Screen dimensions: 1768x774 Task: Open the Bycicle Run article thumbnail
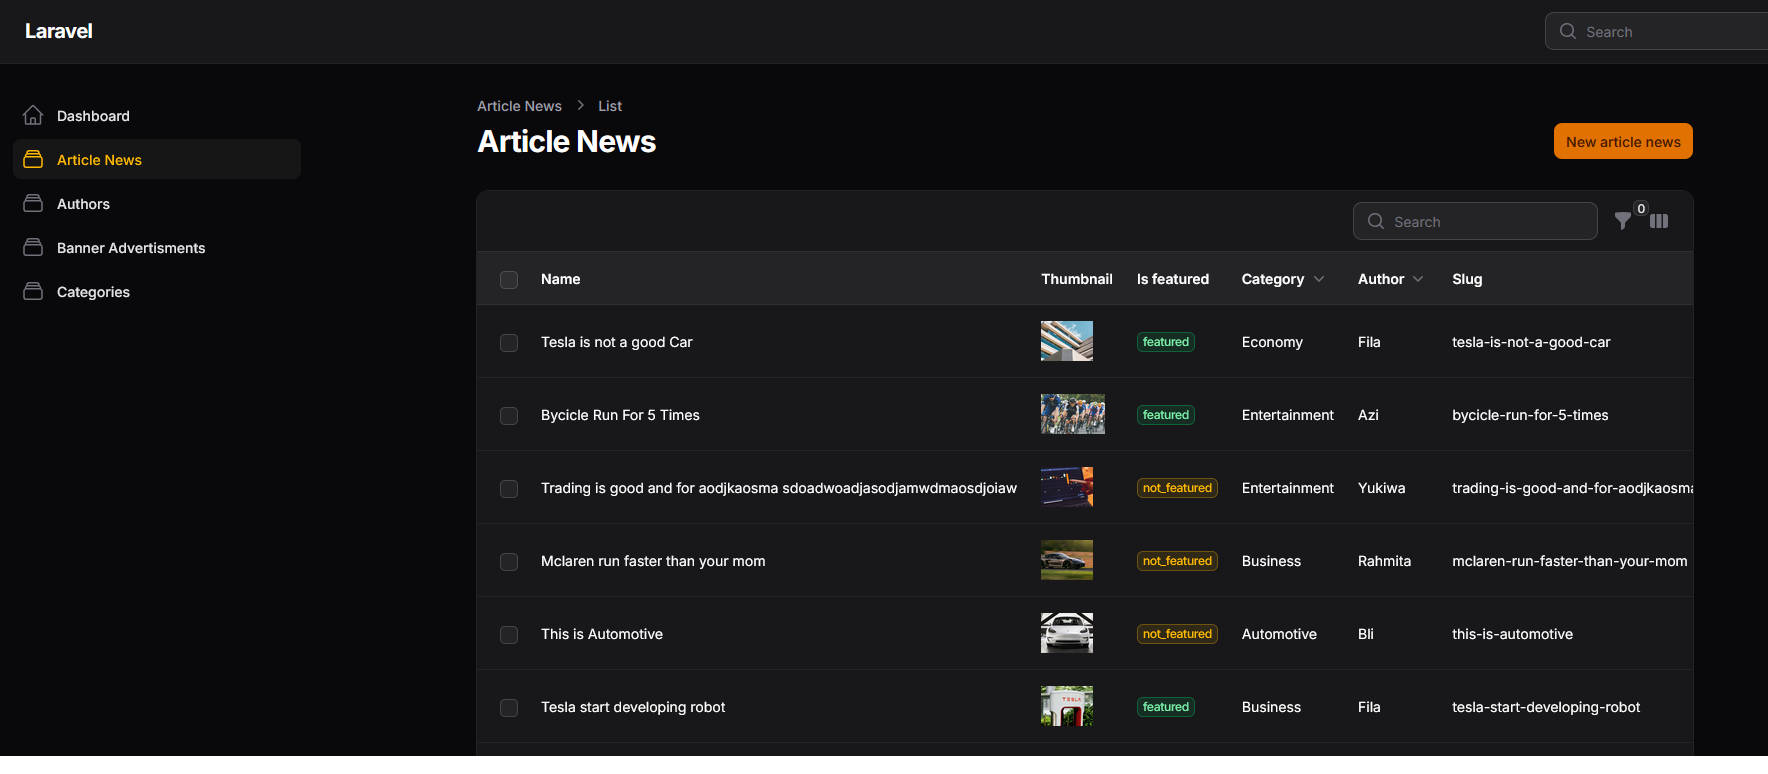[1072, 414]
